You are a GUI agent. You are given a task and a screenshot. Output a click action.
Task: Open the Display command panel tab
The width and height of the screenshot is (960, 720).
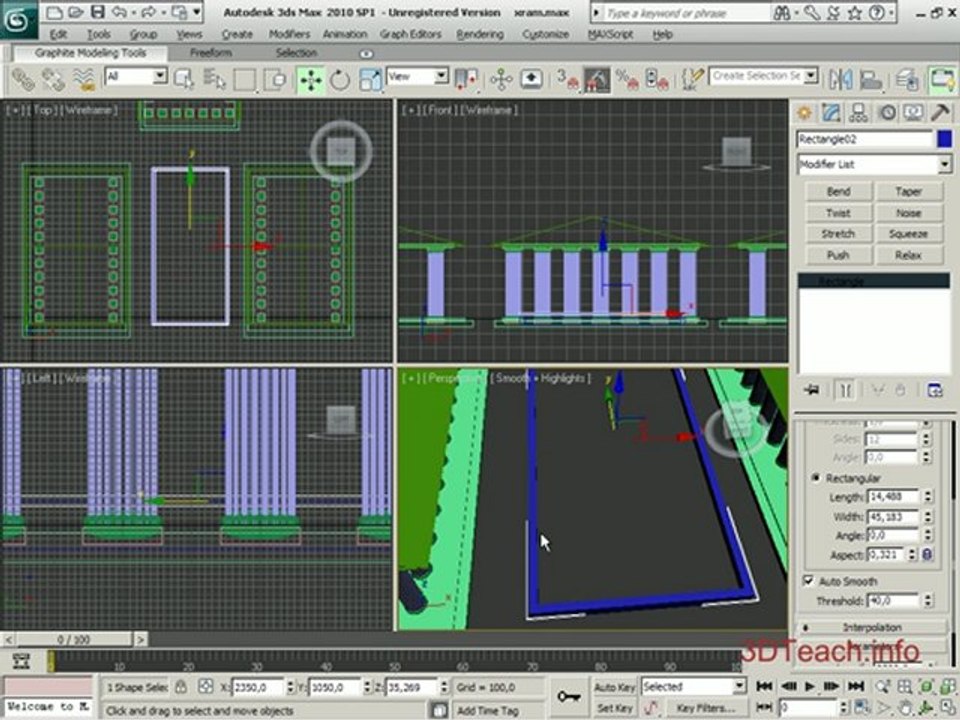coord(913,113)
